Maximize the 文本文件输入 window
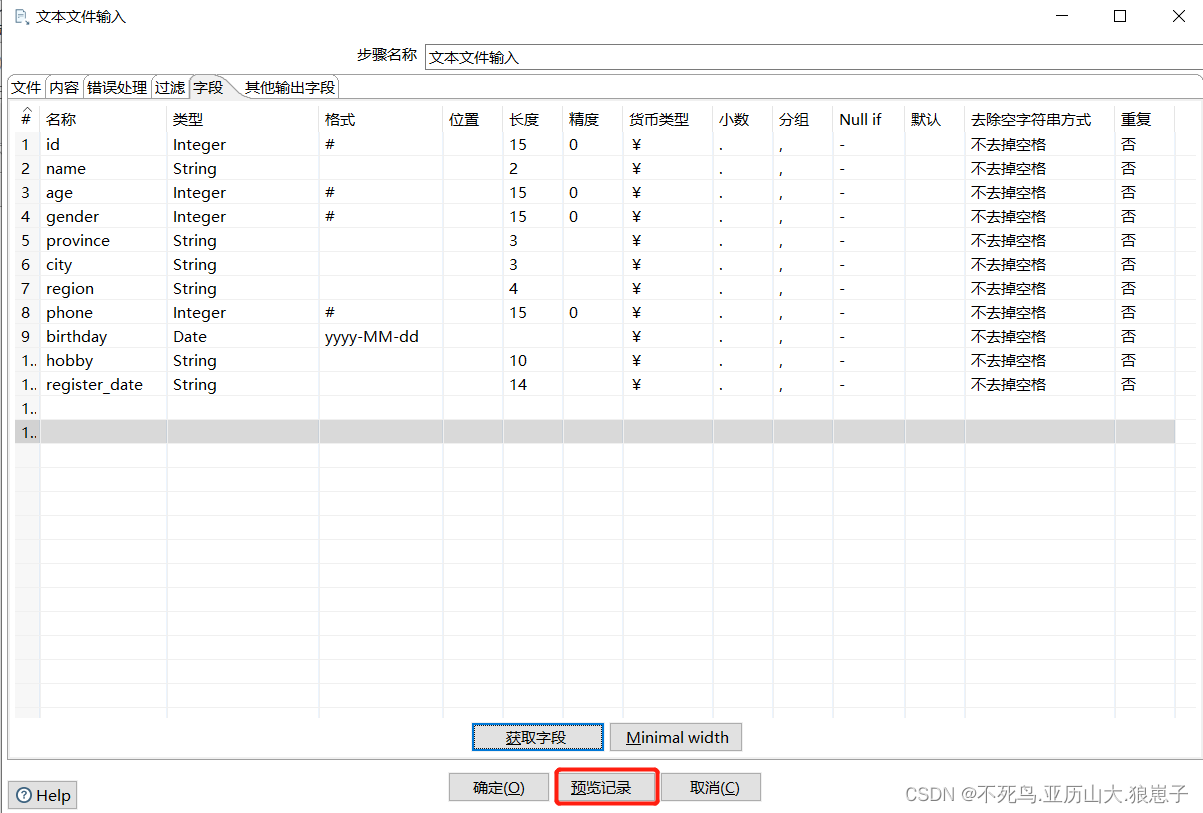 [1120, 16]
